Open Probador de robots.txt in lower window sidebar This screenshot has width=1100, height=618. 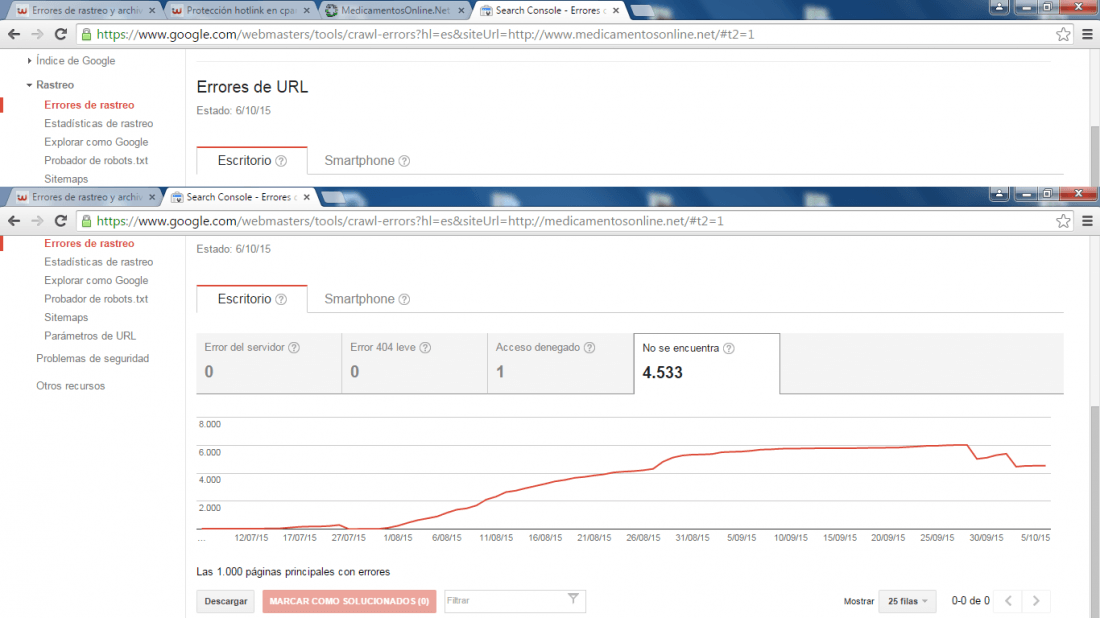pos(96,299)
